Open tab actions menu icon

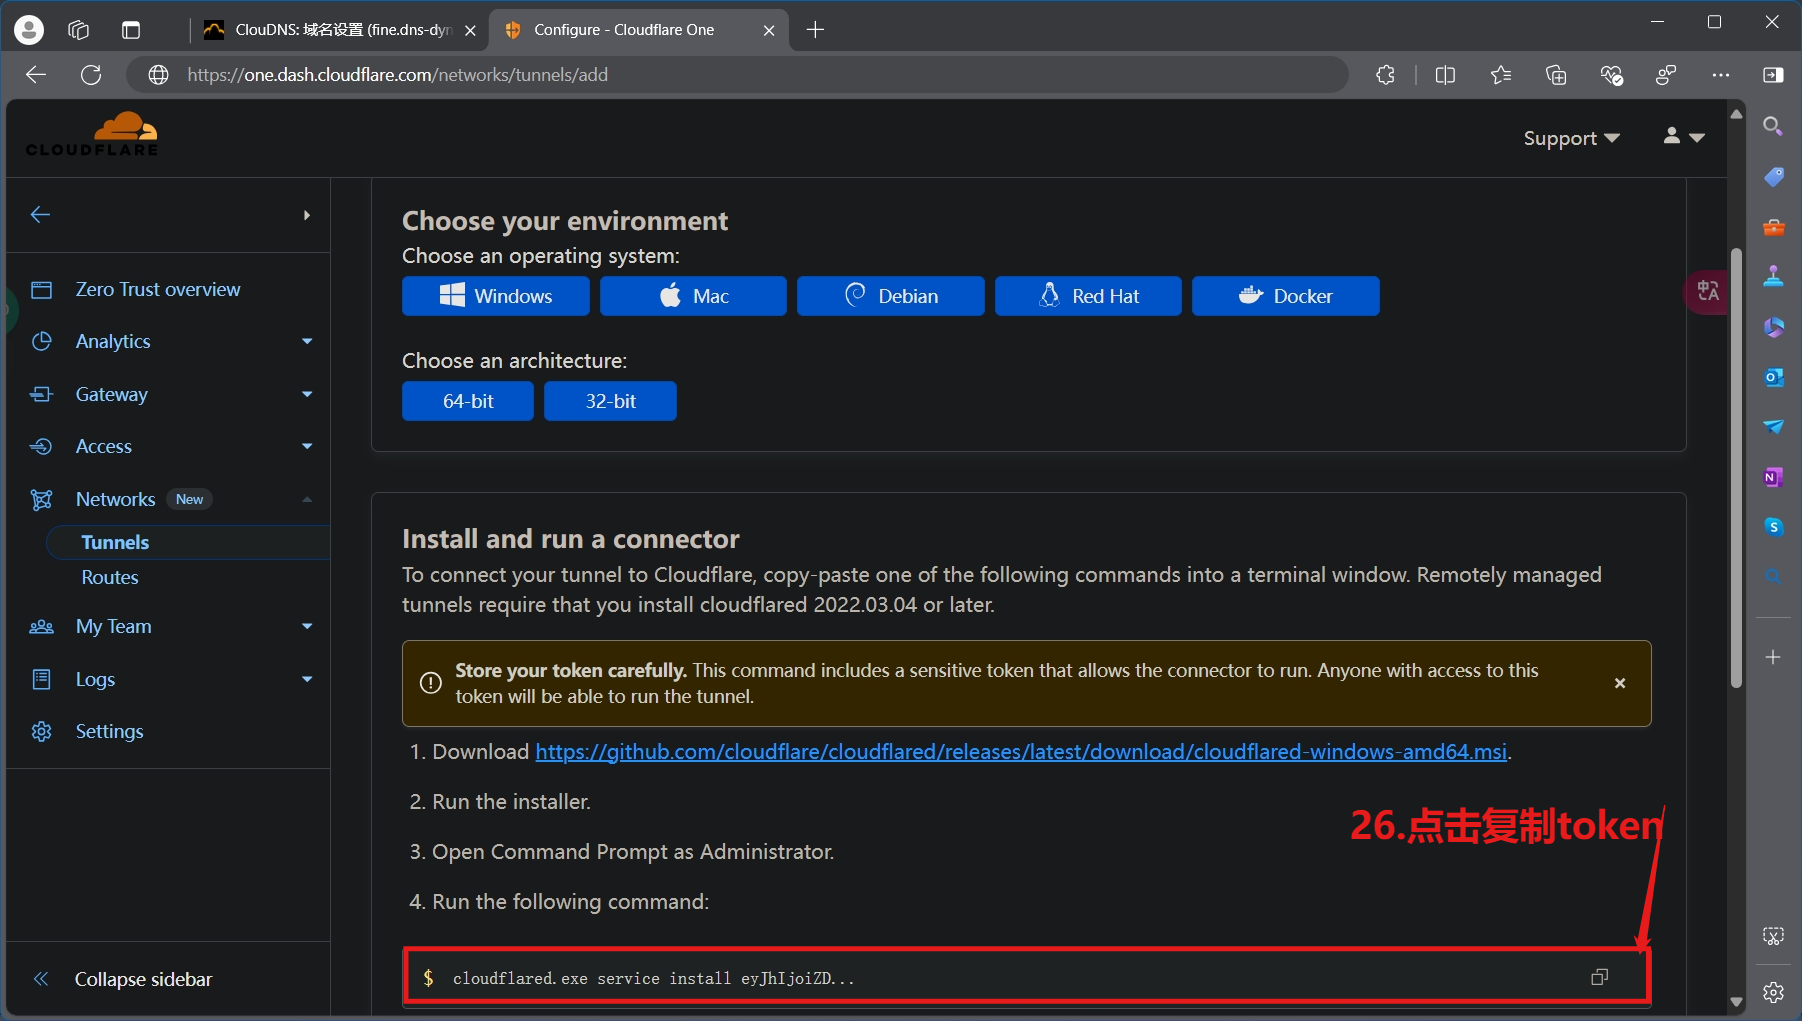[130, 30]
